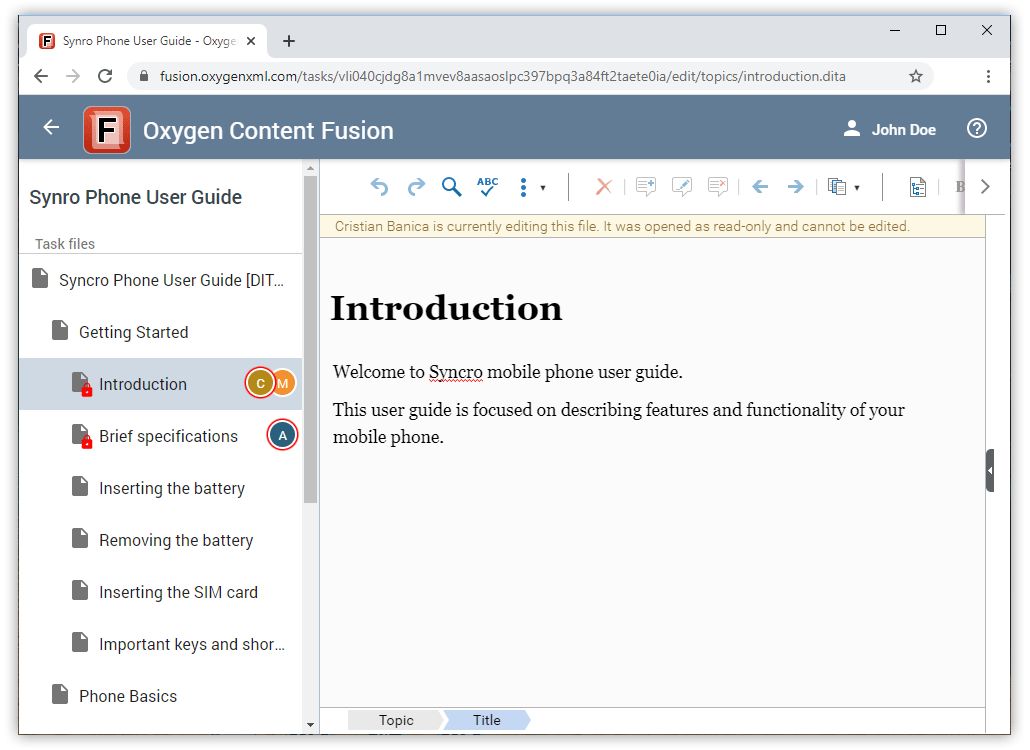Screen dimensions: 1030x750
Task: Open the copy pages dropdown in toolbar
Action: (x=843, y=187)
